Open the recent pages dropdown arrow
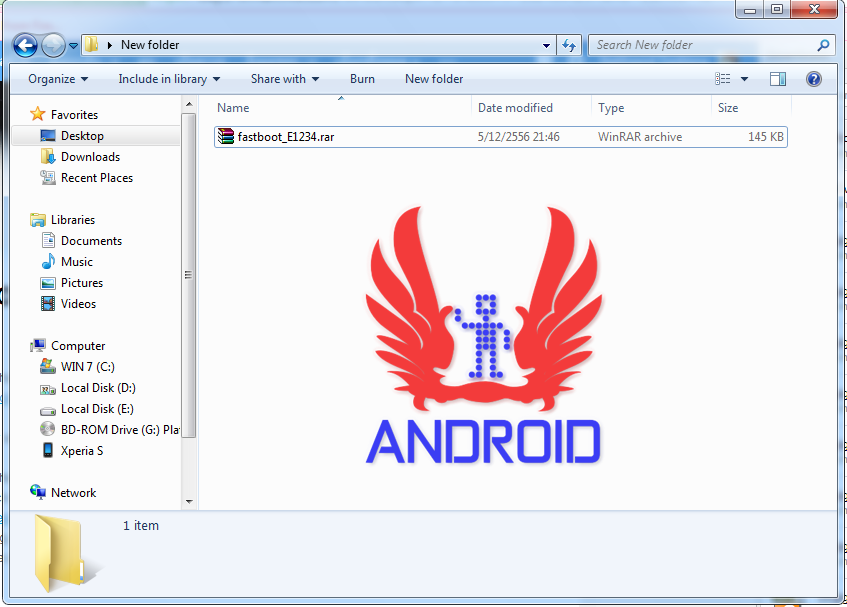This screenshot has width=847, height=607. coord(73,46)
